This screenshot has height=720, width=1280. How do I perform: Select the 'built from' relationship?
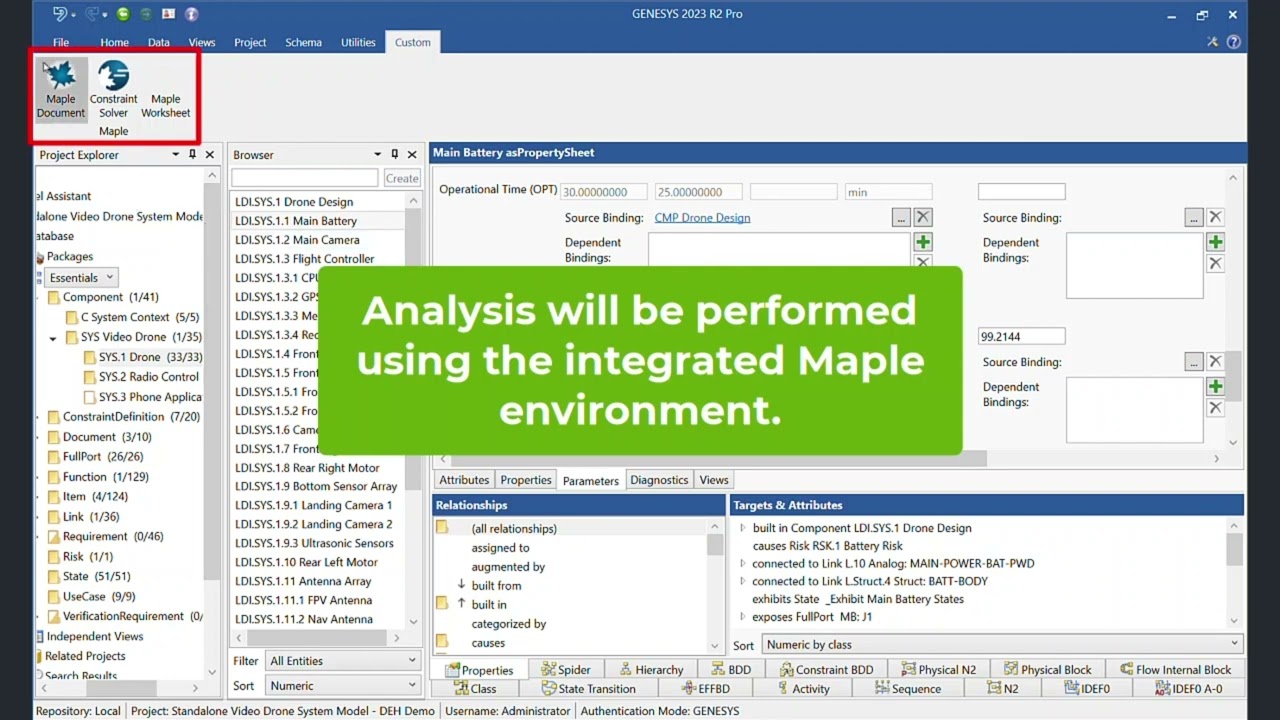click(496, 586)
